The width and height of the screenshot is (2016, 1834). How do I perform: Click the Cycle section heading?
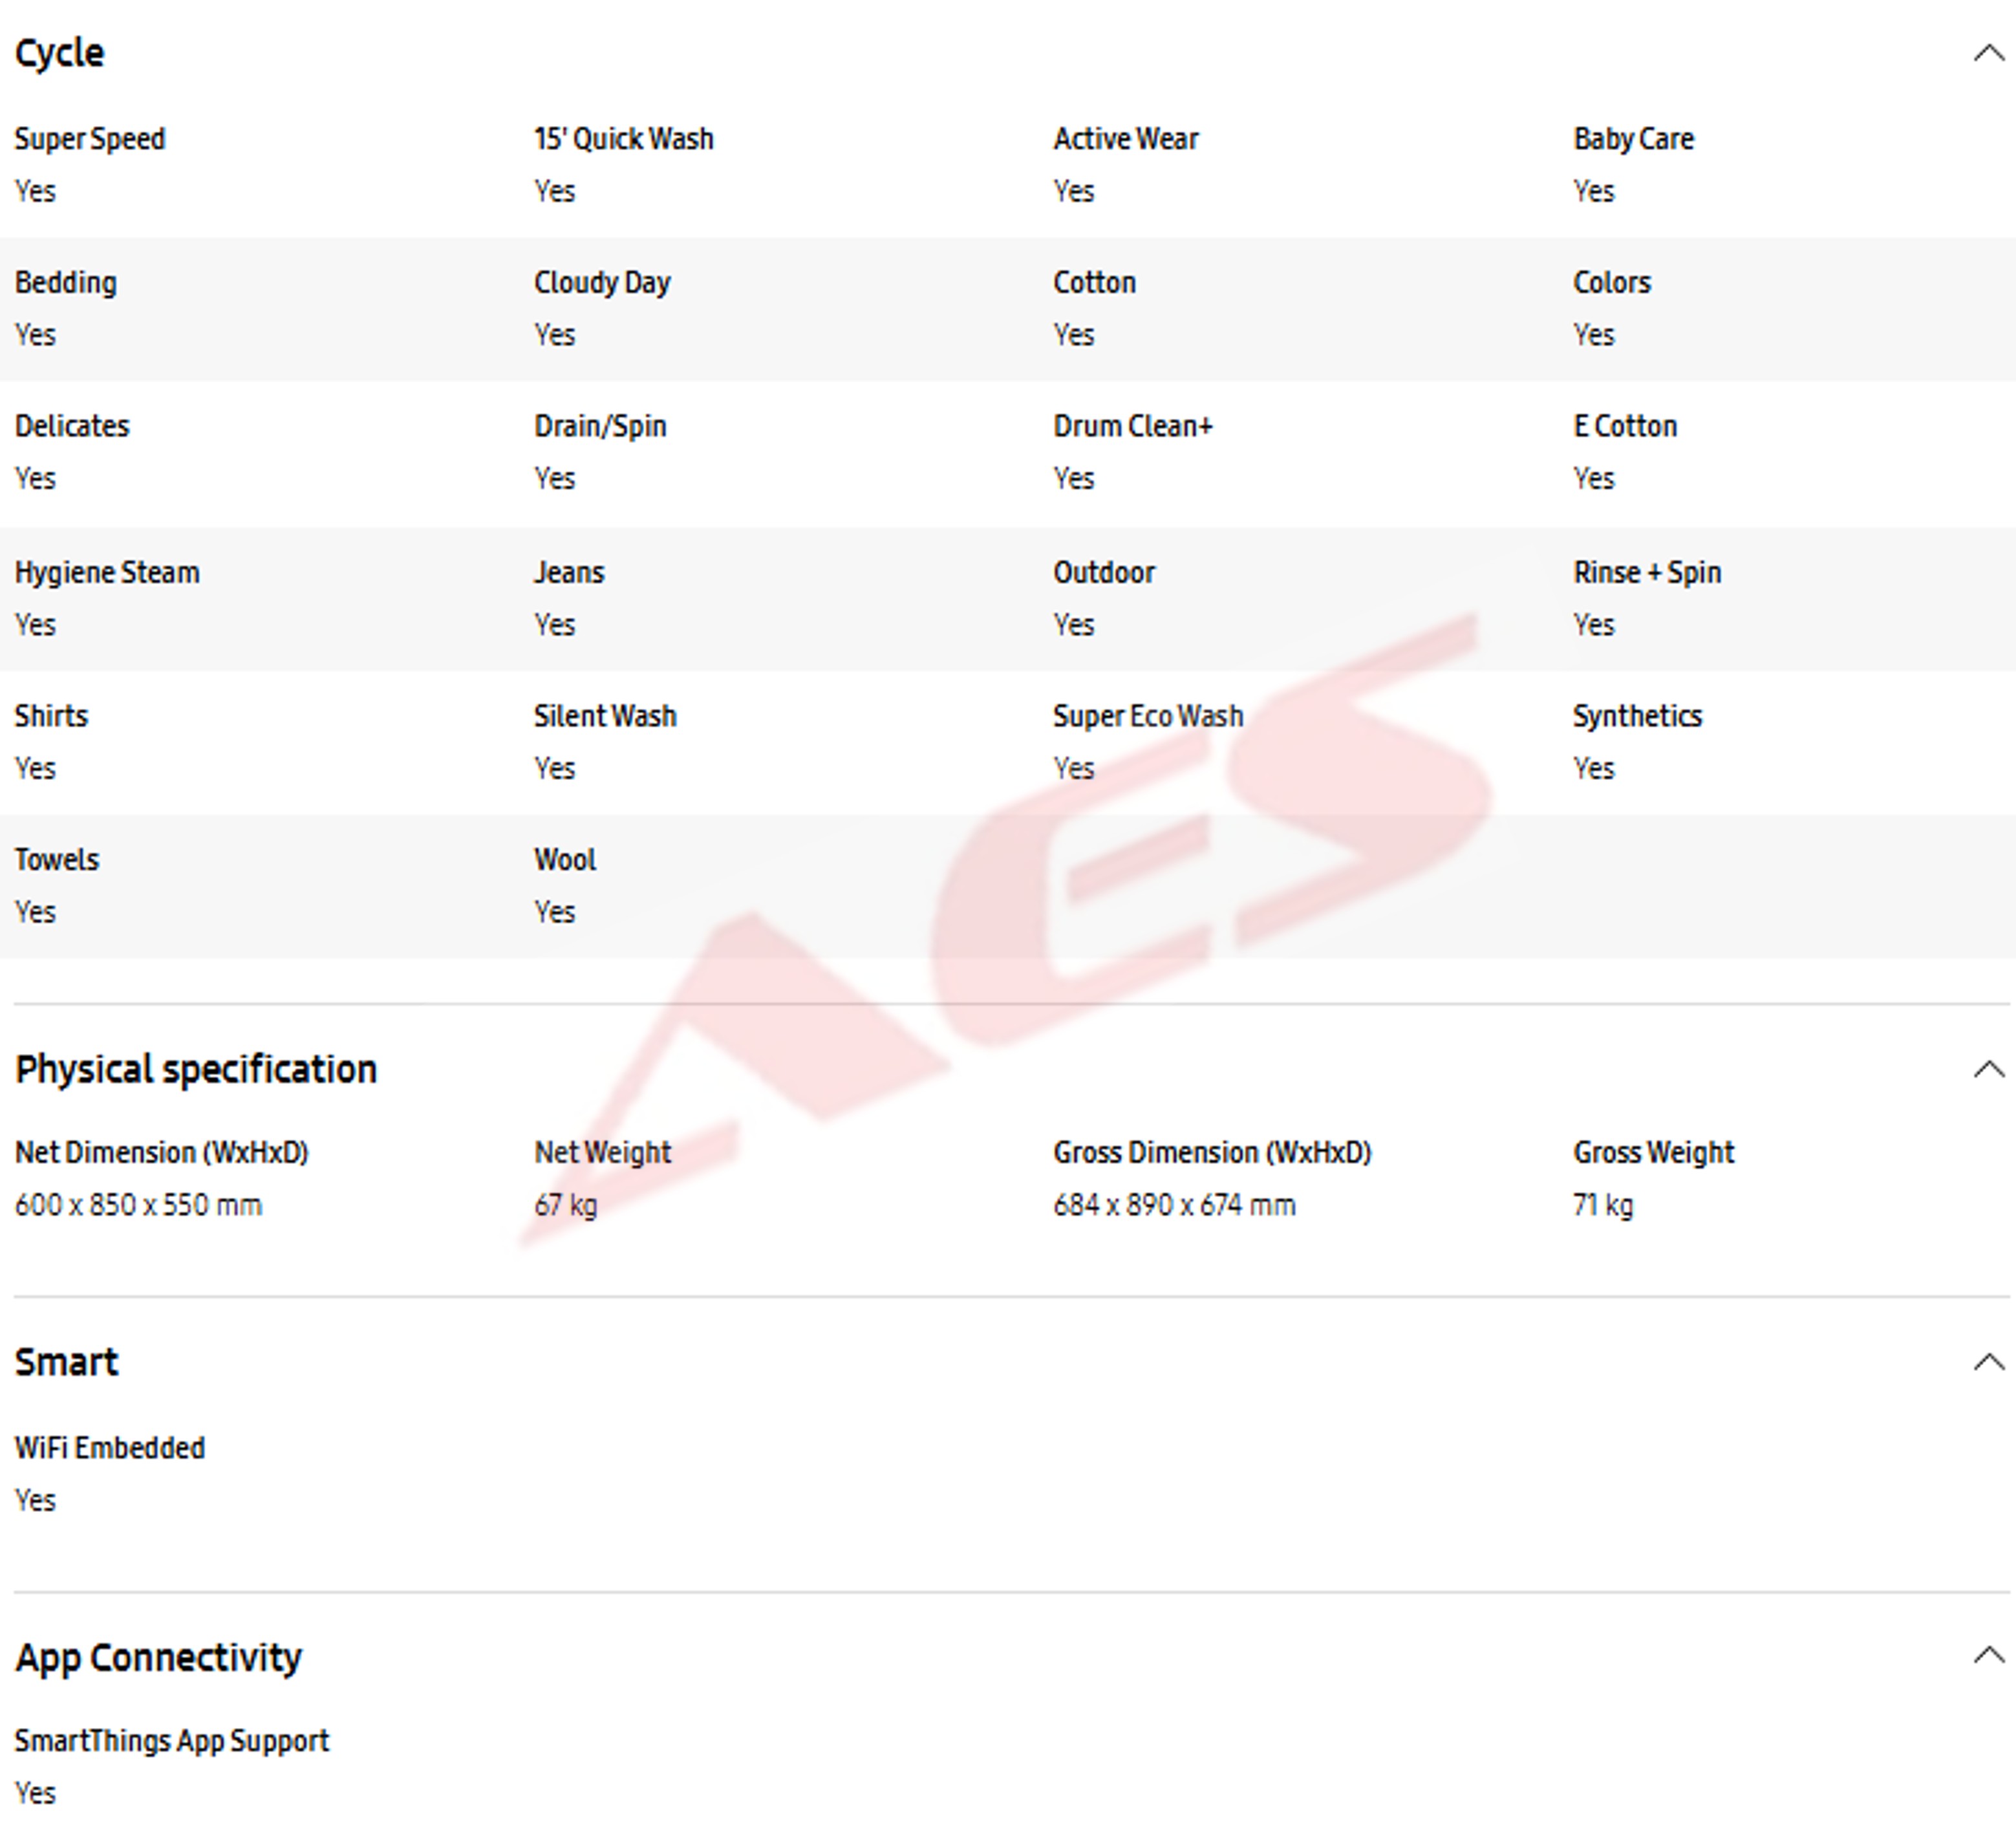point(59,53)
